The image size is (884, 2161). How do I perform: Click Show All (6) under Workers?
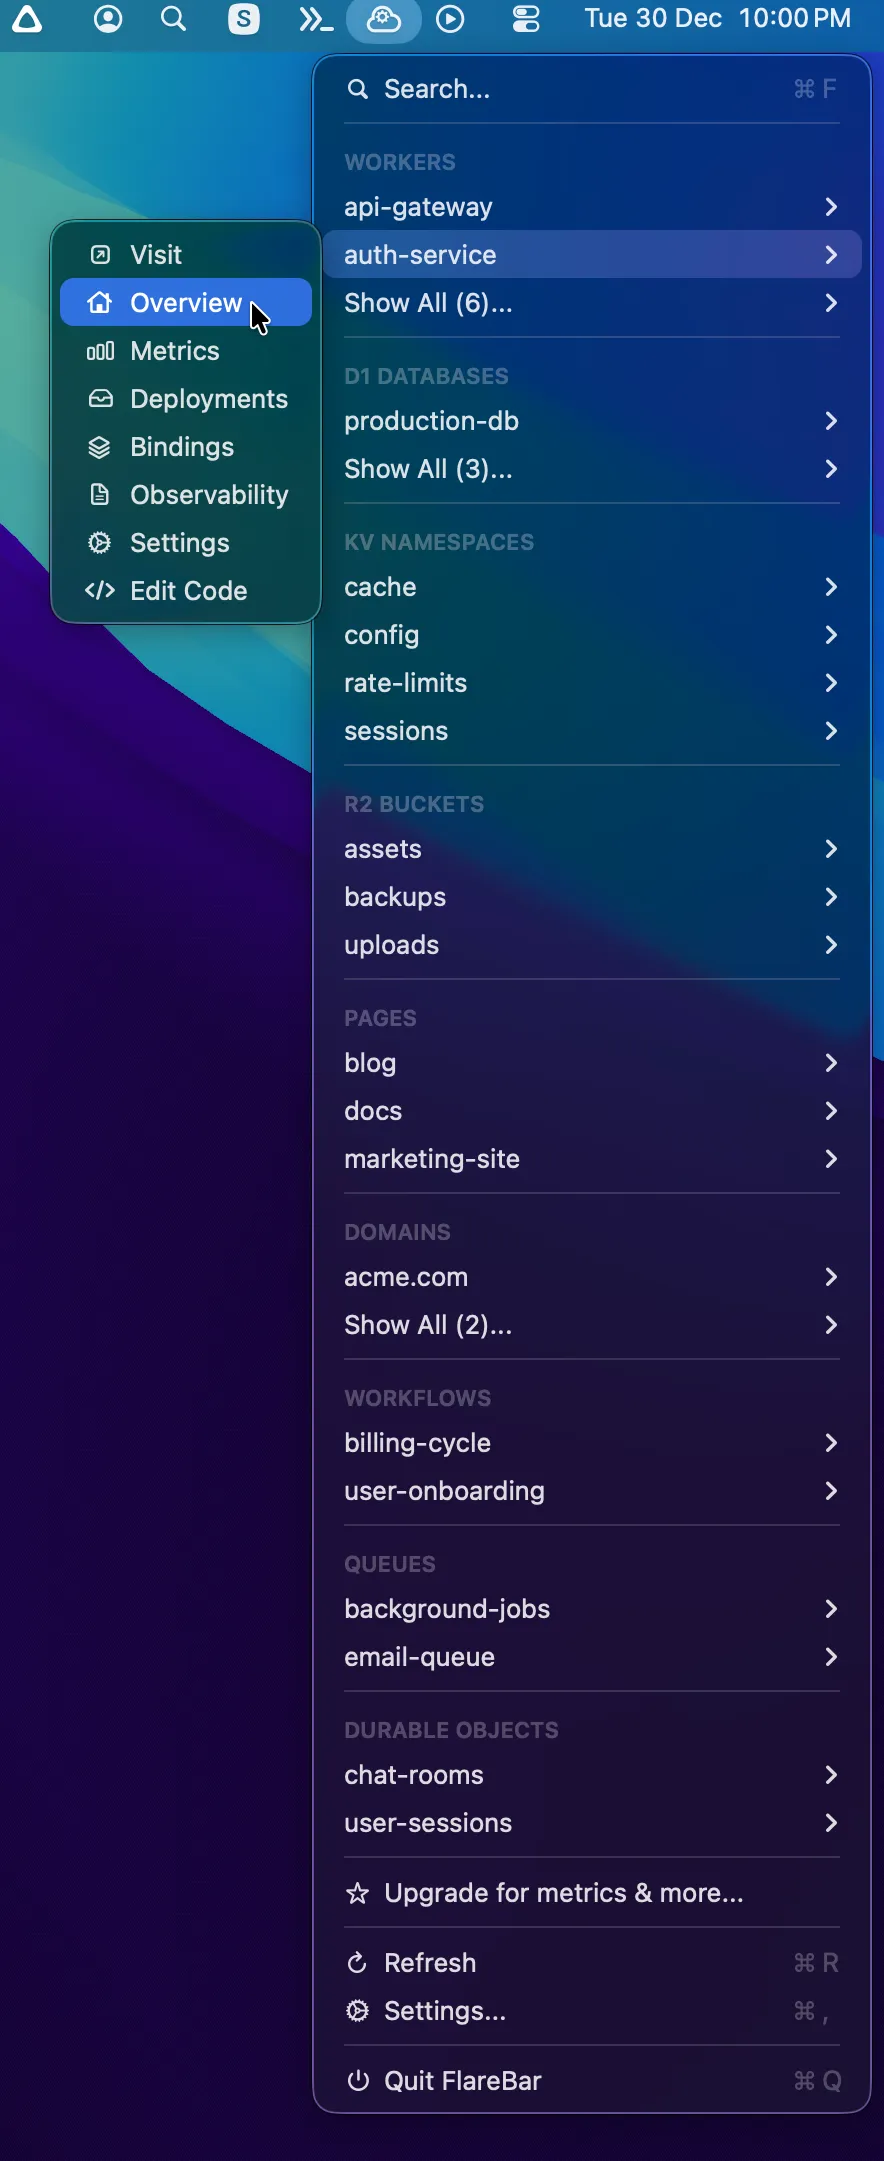point(427,302)
